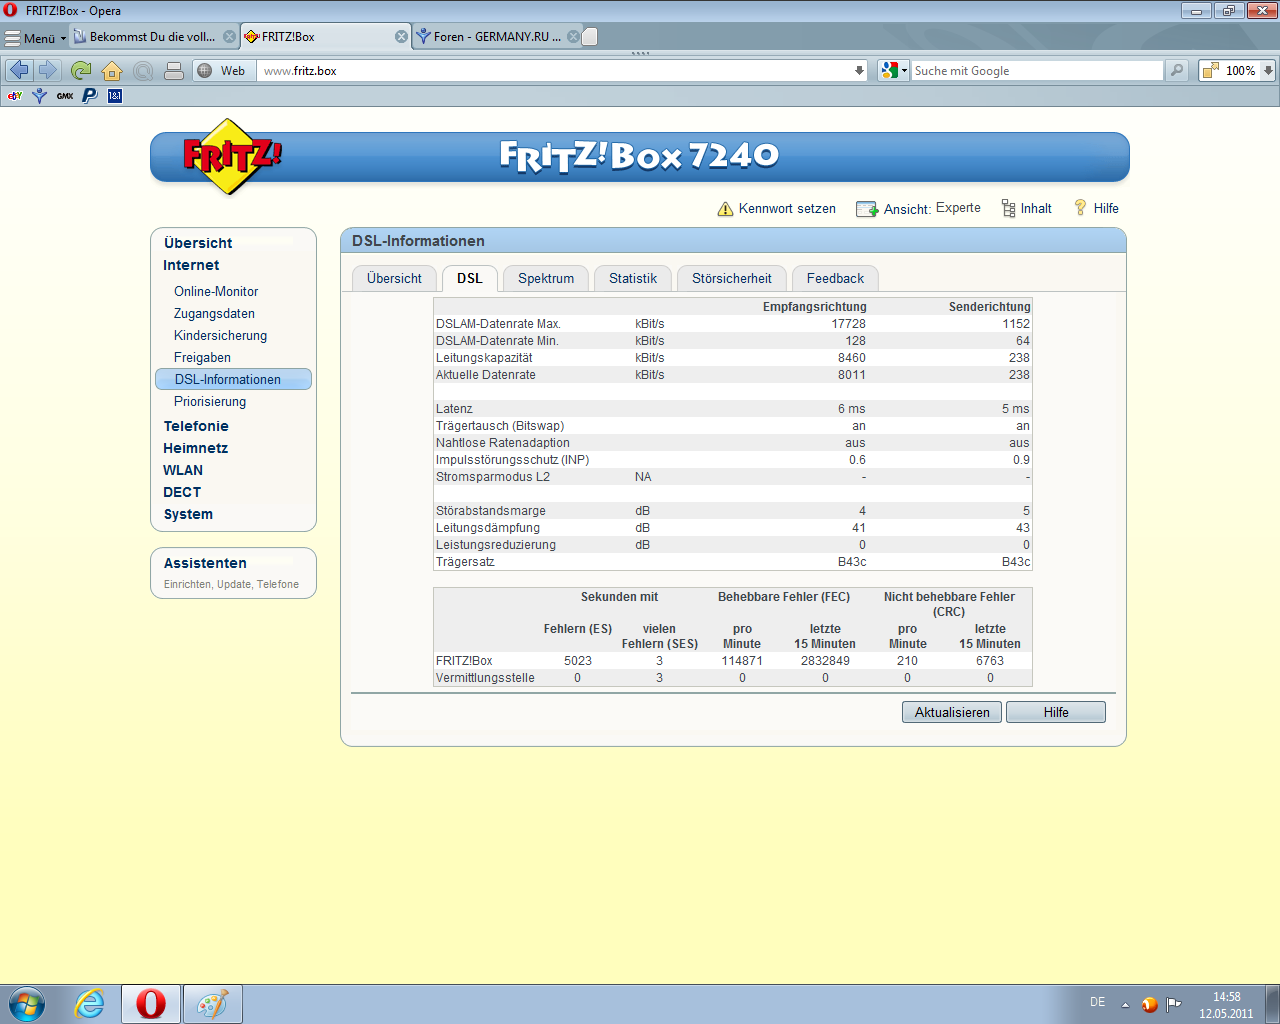Click the Hilfe button below the table
The width and height of the screenshot is (1280, 1024).
pos(1056,712)
